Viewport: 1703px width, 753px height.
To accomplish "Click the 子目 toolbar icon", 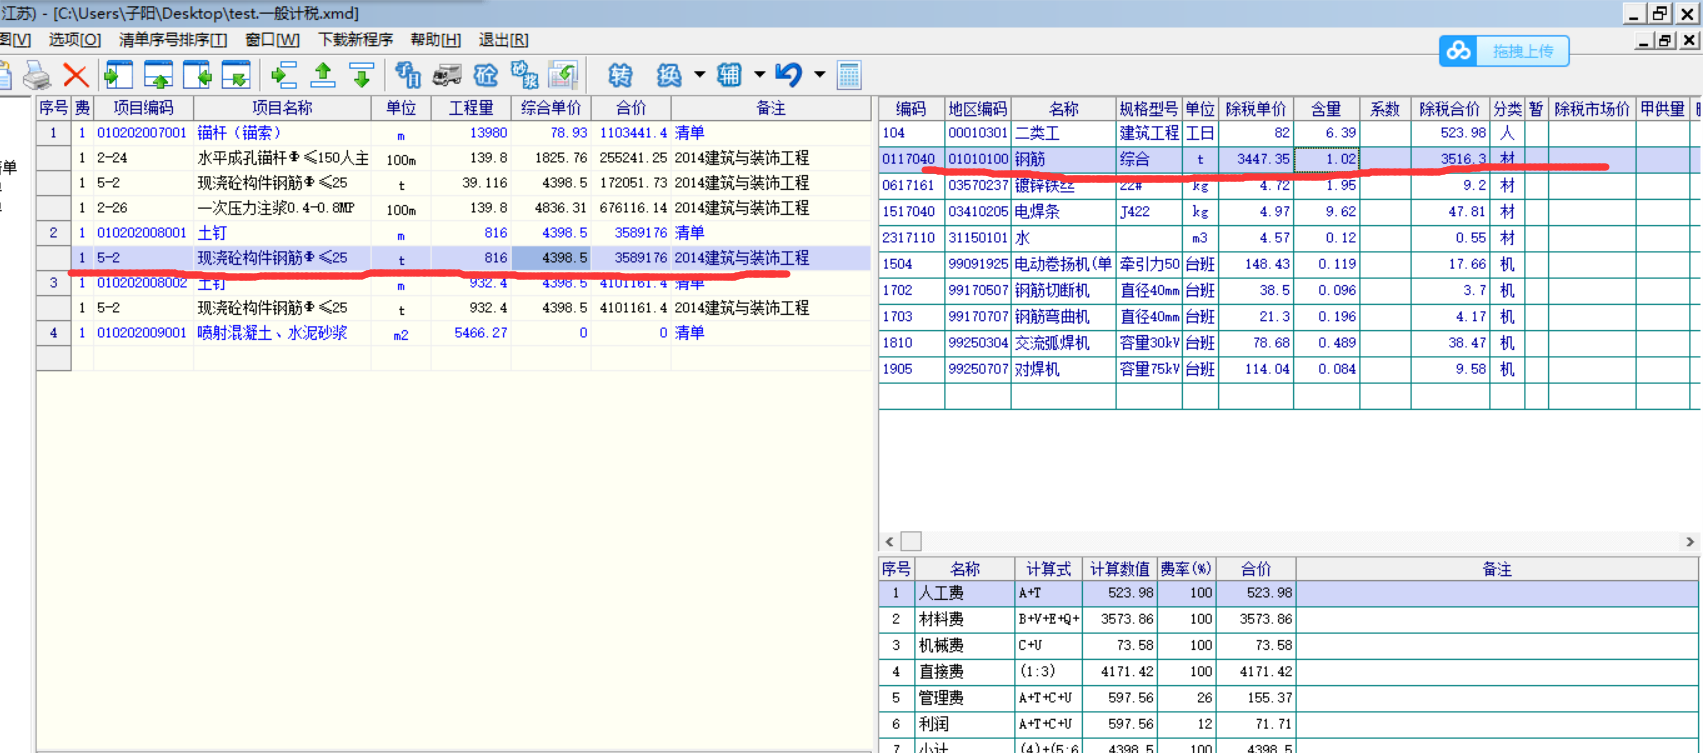I will click(408, 75).
